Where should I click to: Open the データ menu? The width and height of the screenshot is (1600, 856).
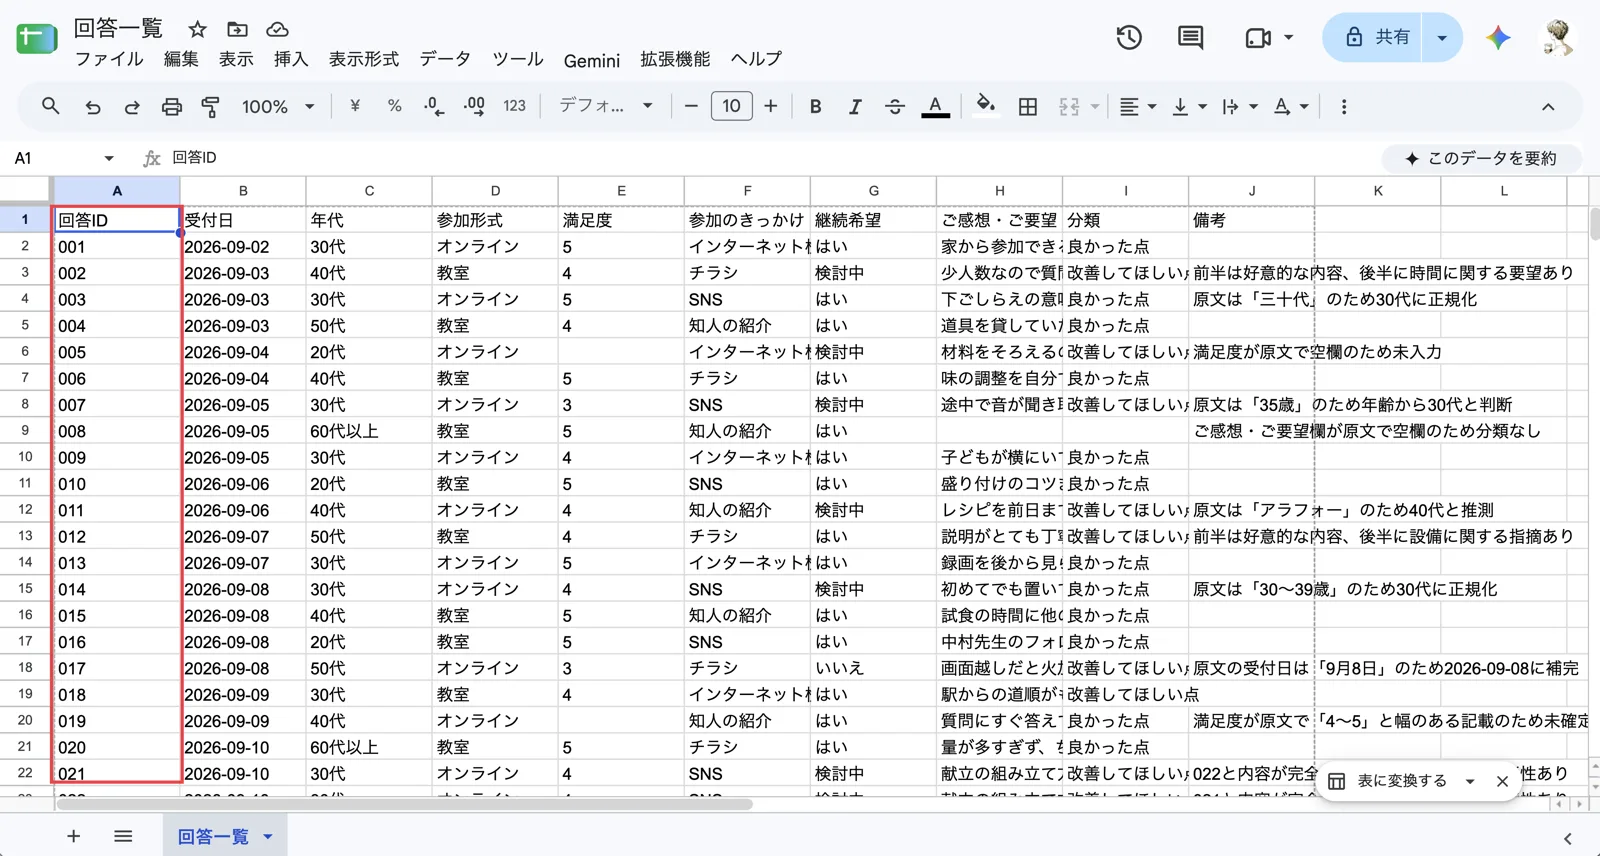click(x=445, y=59)
